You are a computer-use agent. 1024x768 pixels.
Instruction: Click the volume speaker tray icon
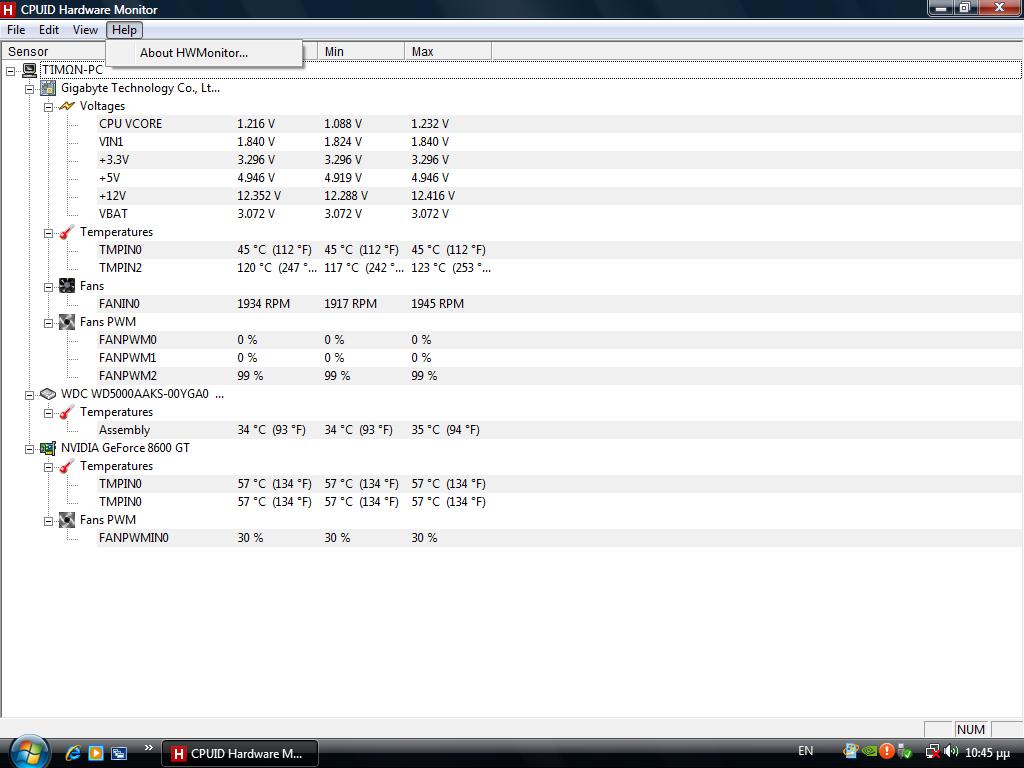tap(951, 752)
